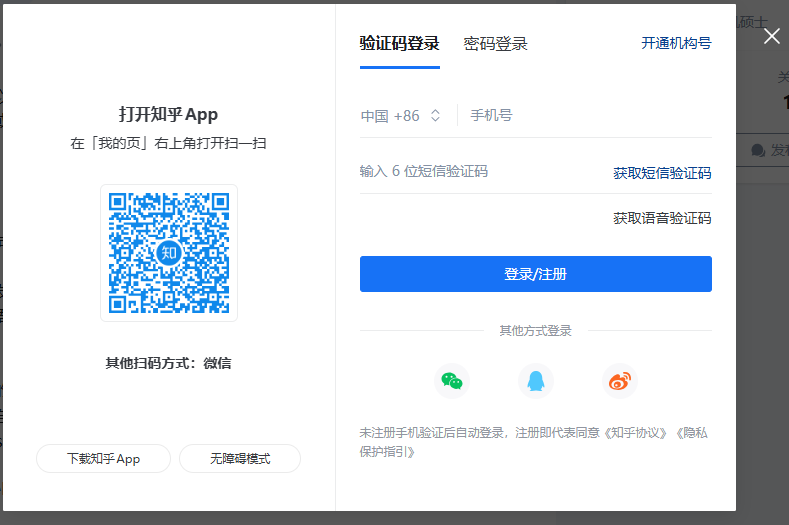This screenshot has width=789, height=525.
Task: Enable 无障碍模式 accessibility mode
Action: [240, 459]
